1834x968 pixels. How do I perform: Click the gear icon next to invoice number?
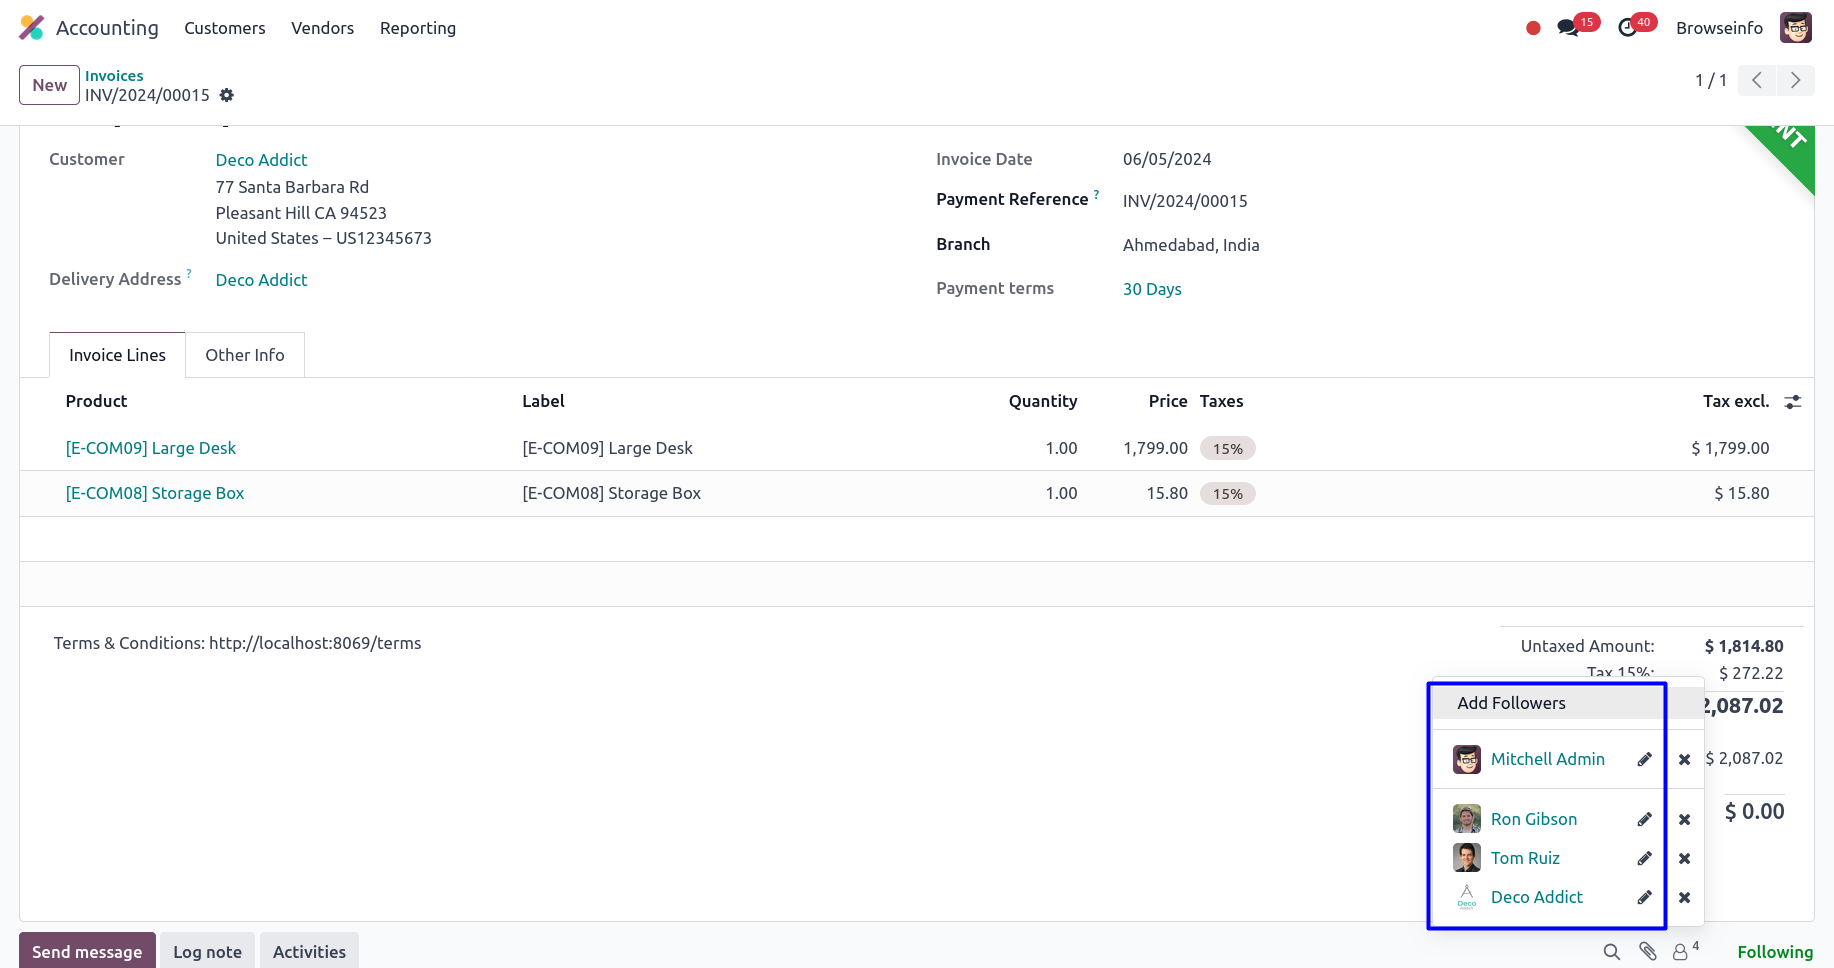pos(227,95)
